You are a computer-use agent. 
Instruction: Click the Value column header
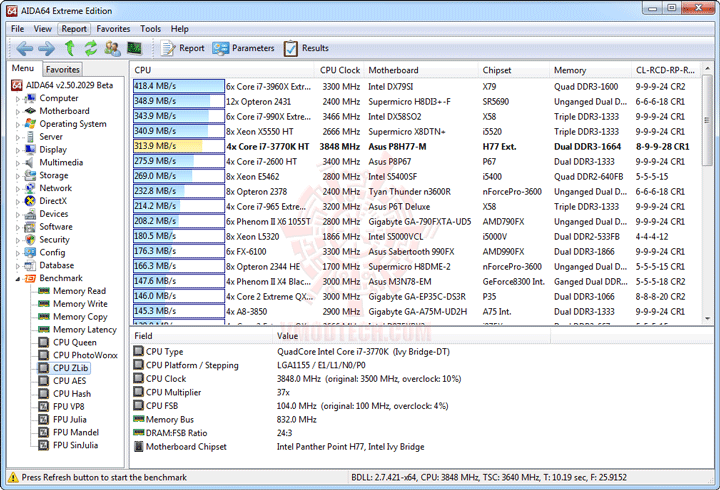coord(412,336)
